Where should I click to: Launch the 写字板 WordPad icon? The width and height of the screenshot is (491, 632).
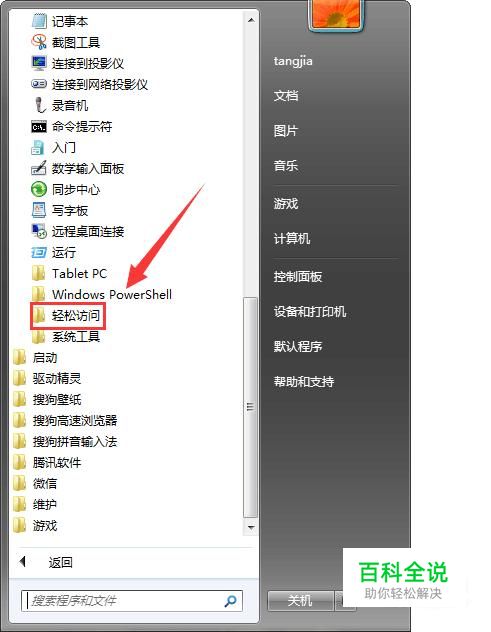39,210
